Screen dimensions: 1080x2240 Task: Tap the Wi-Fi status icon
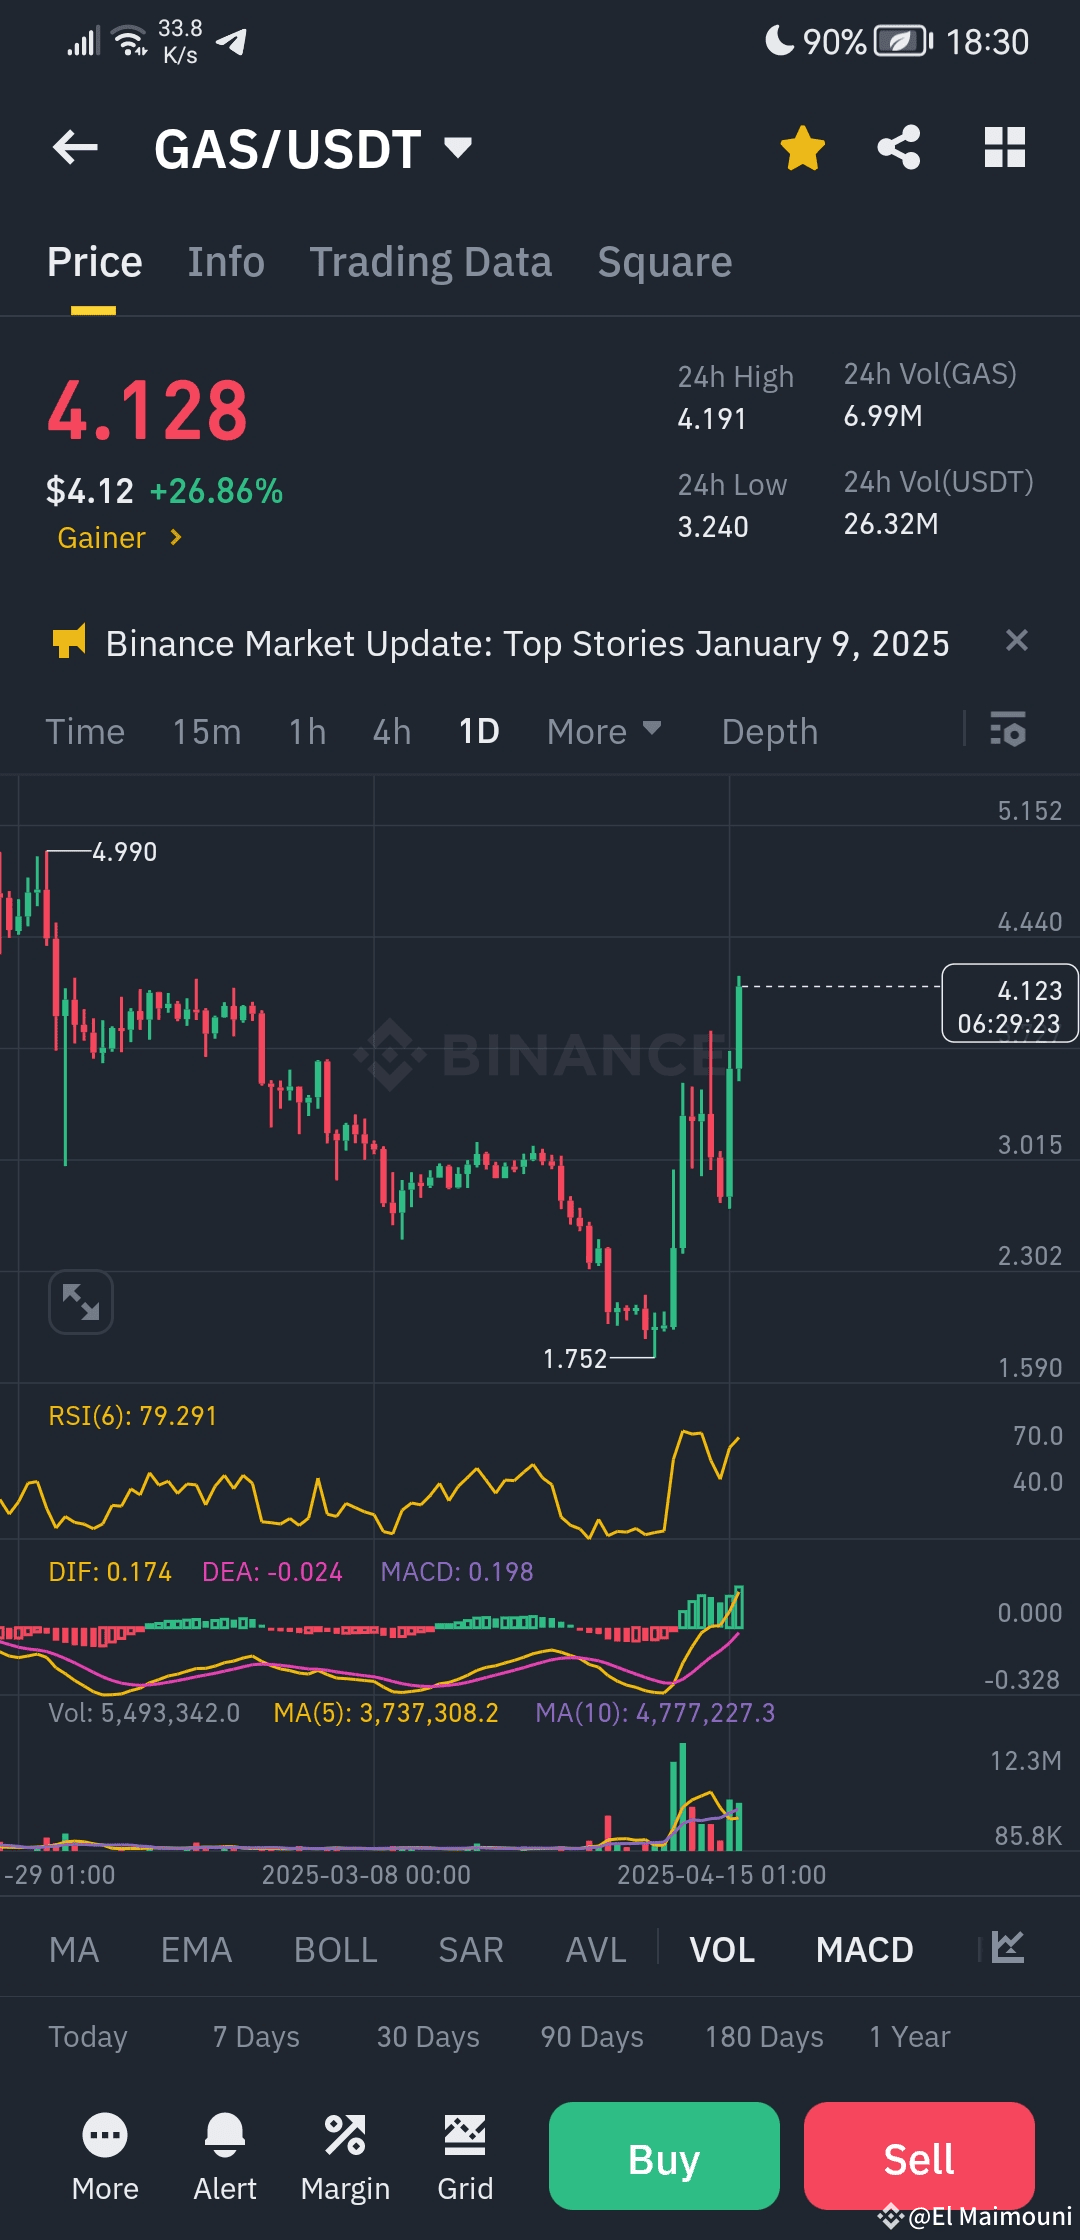[130, 41]
